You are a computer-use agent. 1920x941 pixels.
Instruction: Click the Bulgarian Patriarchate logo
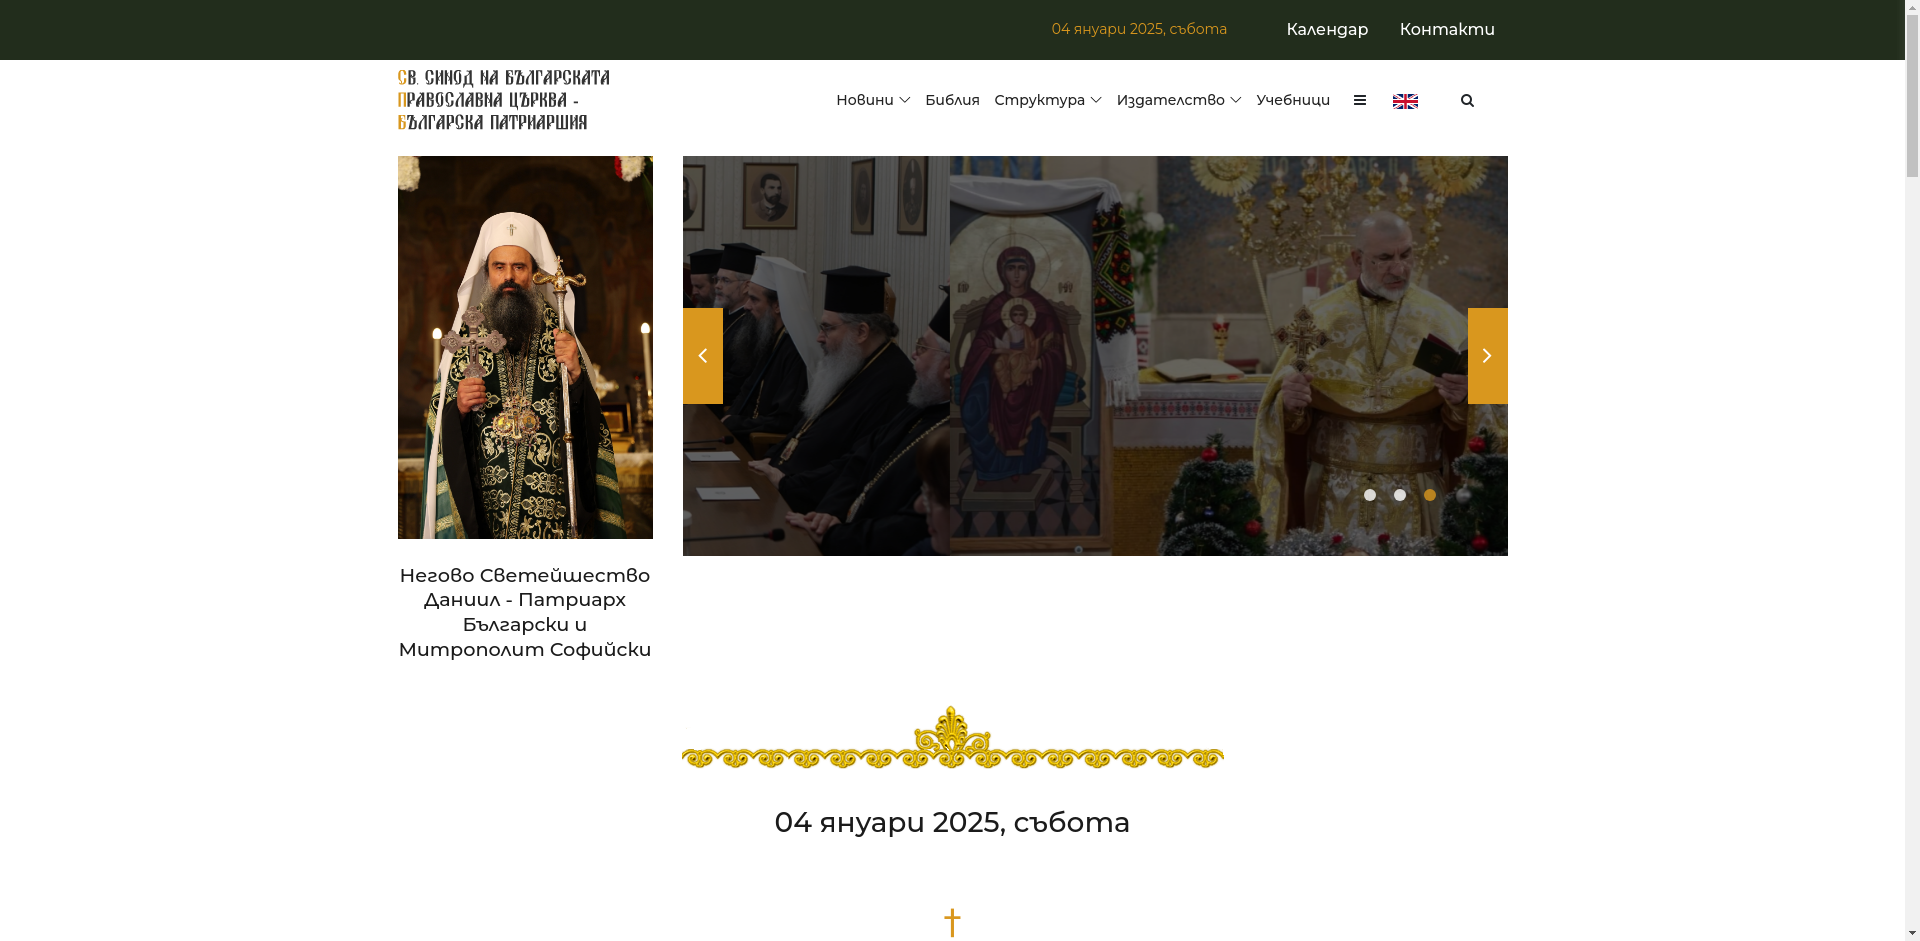[x=502, y=99]
